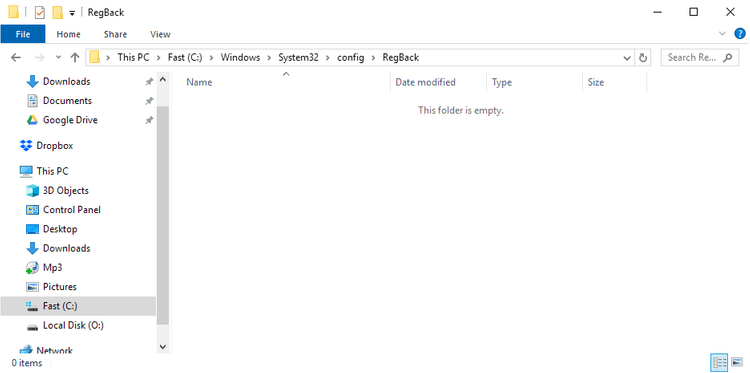Switch to the Home ribbon tab

pos(68,34)
